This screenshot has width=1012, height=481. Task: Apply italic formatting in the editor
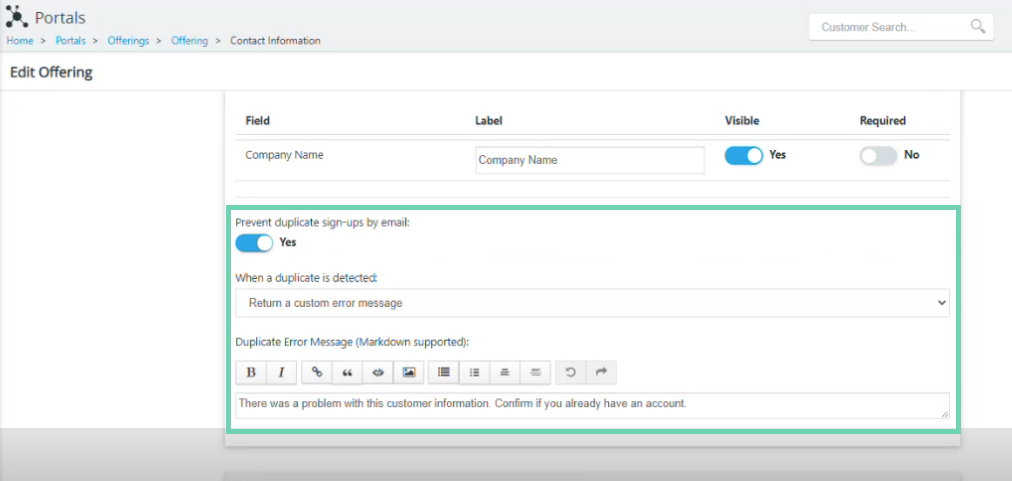click(281, 373)
